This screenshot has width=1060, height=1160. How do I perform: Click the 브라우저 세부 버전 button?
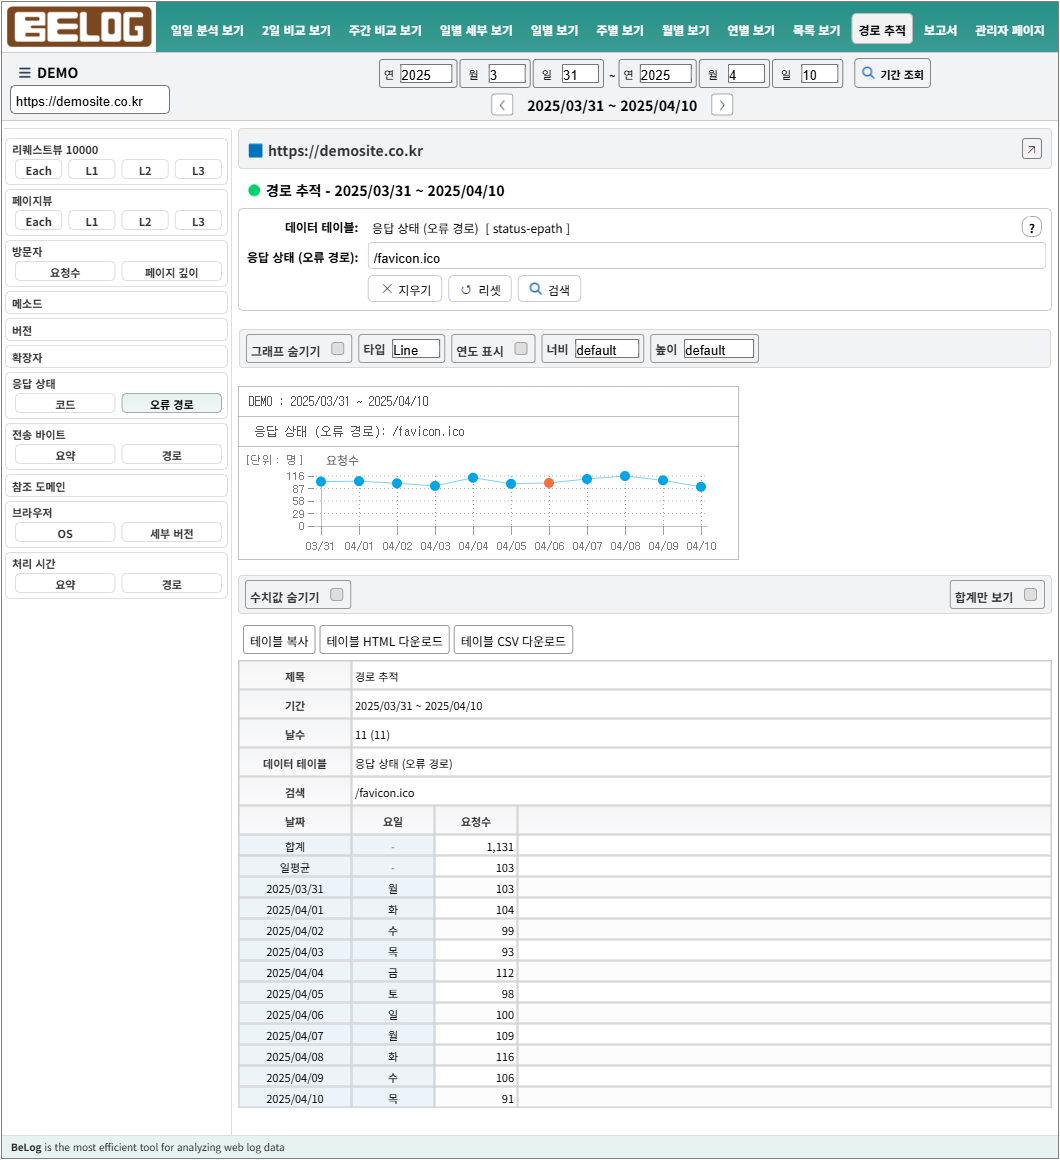(x=172, y=533)
